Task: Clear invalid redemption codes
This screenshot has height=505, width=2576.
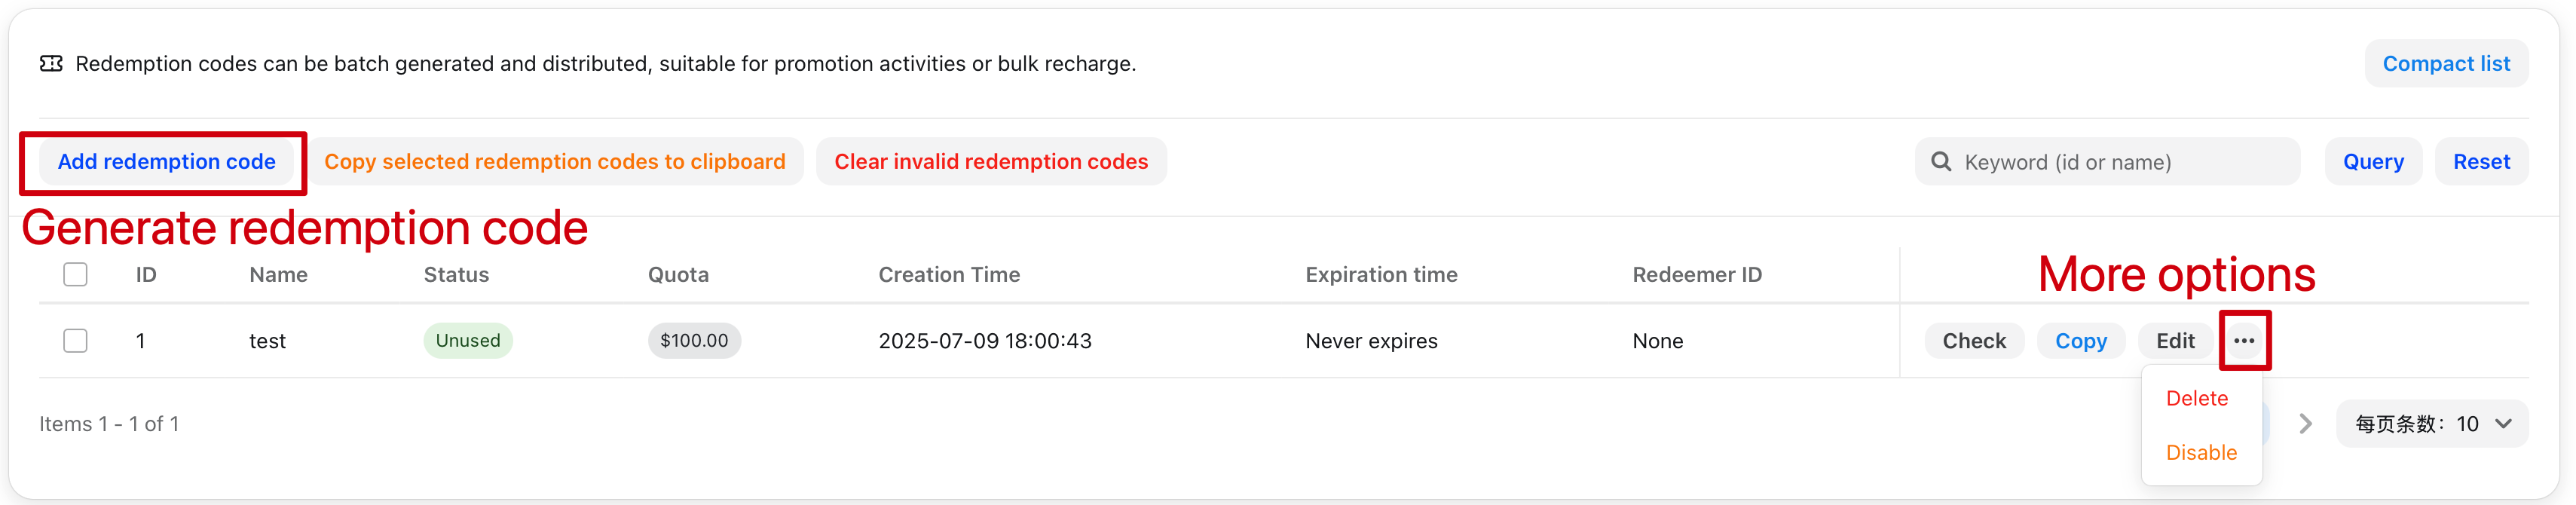Action: click(x=991, y=161)
